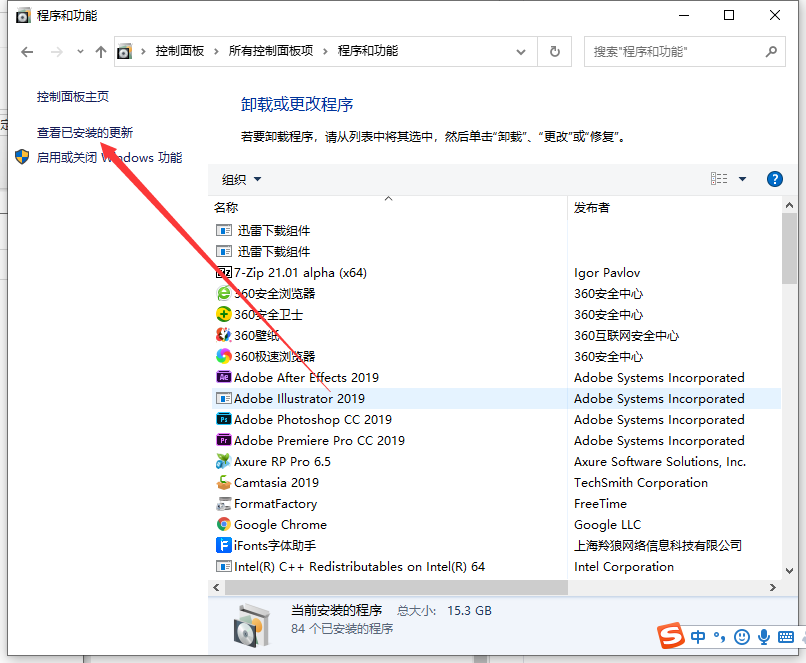Screen dimensions: 806x663
Task: Click the blue help question icon
Action: coord(775,179)
